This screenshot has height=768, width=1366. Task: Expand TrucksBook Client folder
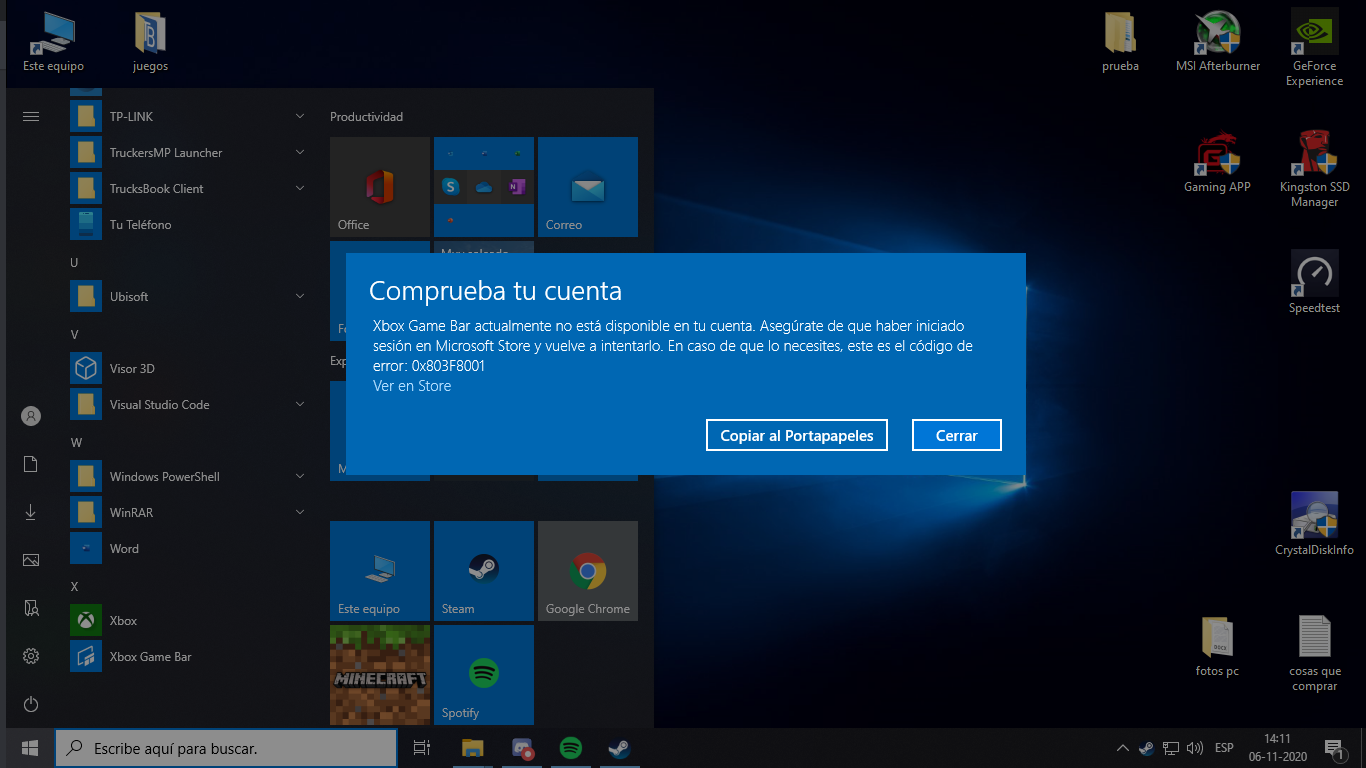pos(190,188)
